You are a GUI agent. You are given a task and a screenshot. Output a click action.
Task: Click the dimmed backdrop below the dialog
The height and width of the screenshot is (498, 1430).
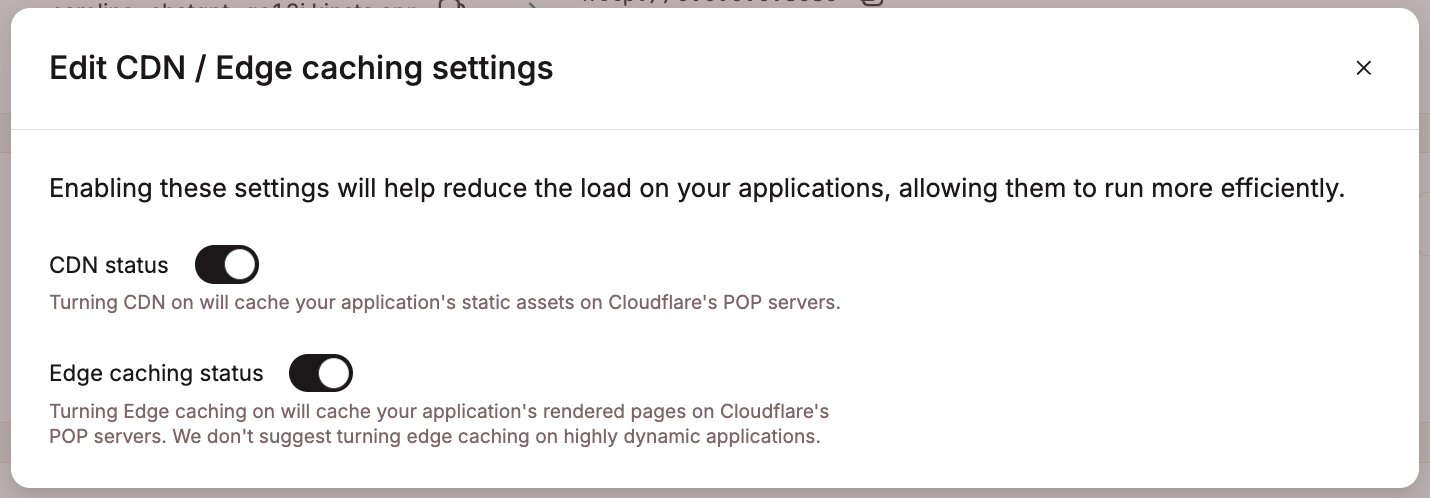coord(714,493)
